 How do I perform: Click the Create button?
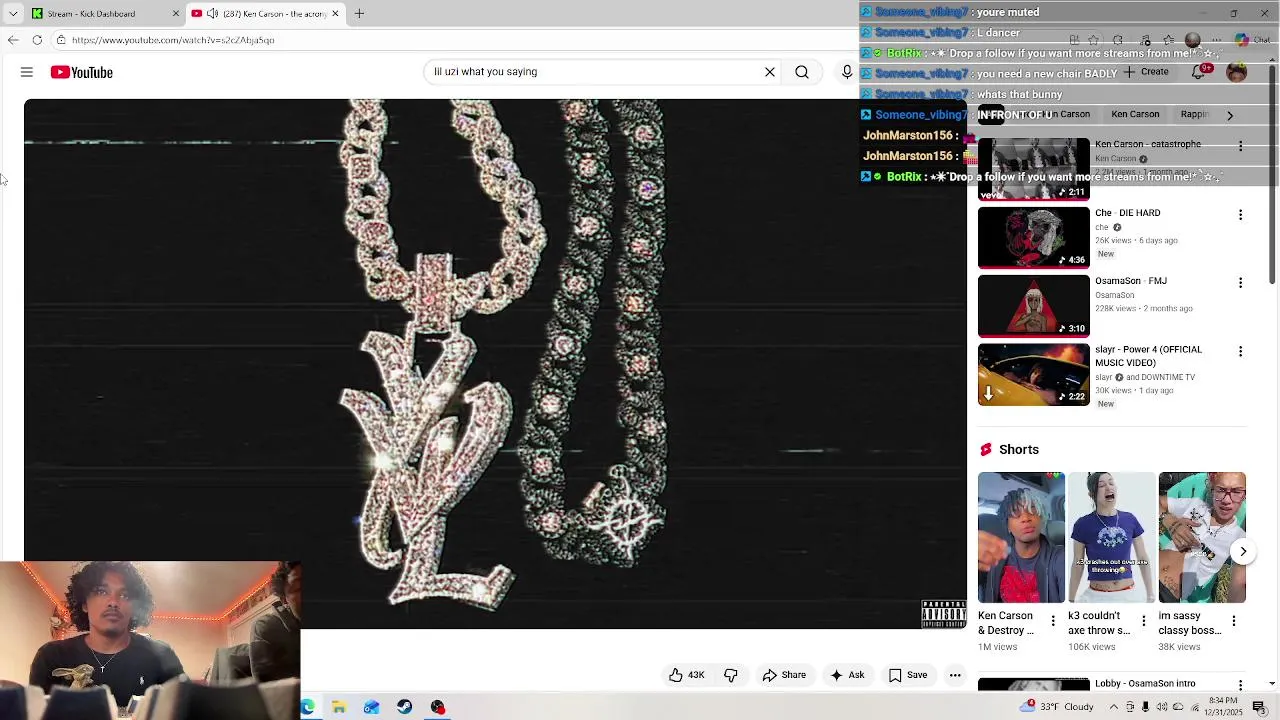point(1146,72)
